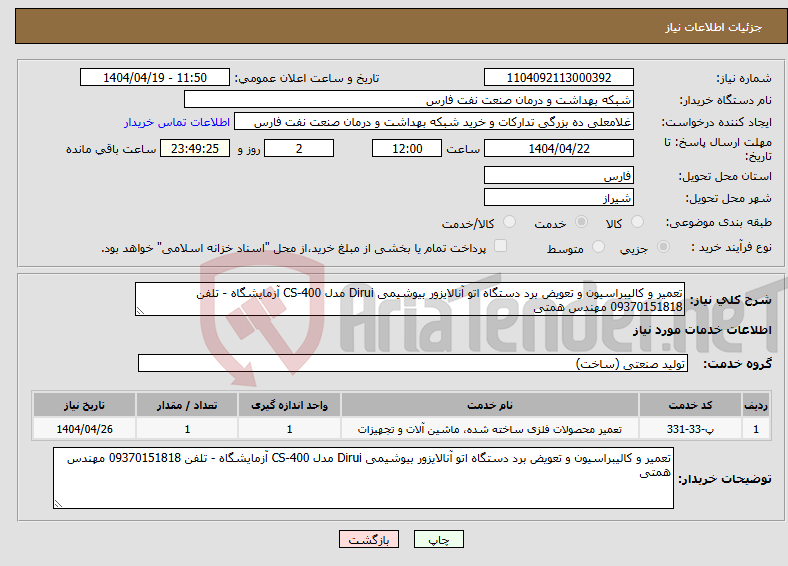Screen dimensions: 788x566
Task: Open اطلاعات تماس خریدار link
Action: click(x=177, y=122)
